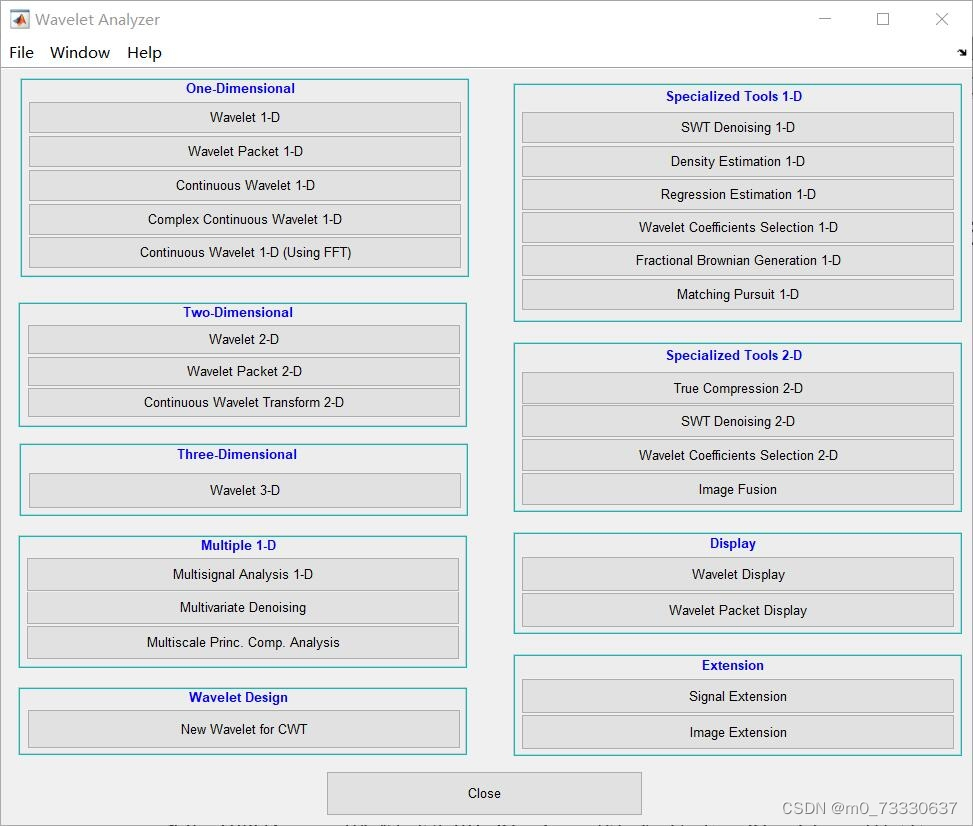Click the MATLAB logo icon in title bar
973x826 pixels.
19,19
